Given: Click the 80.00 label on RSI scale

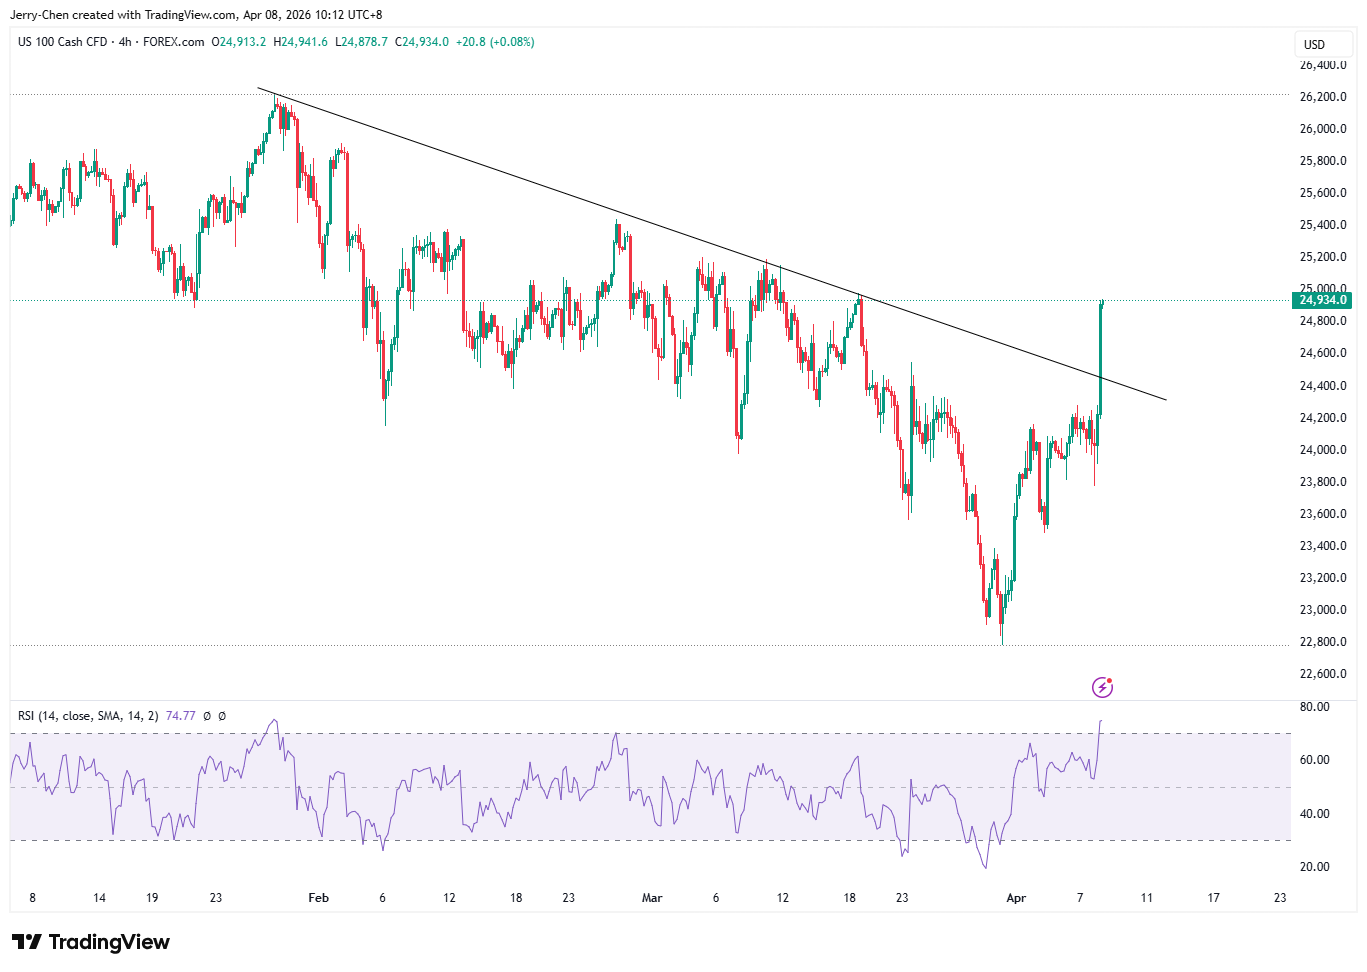Looking at the screenshot, I should click(1314, 707).
